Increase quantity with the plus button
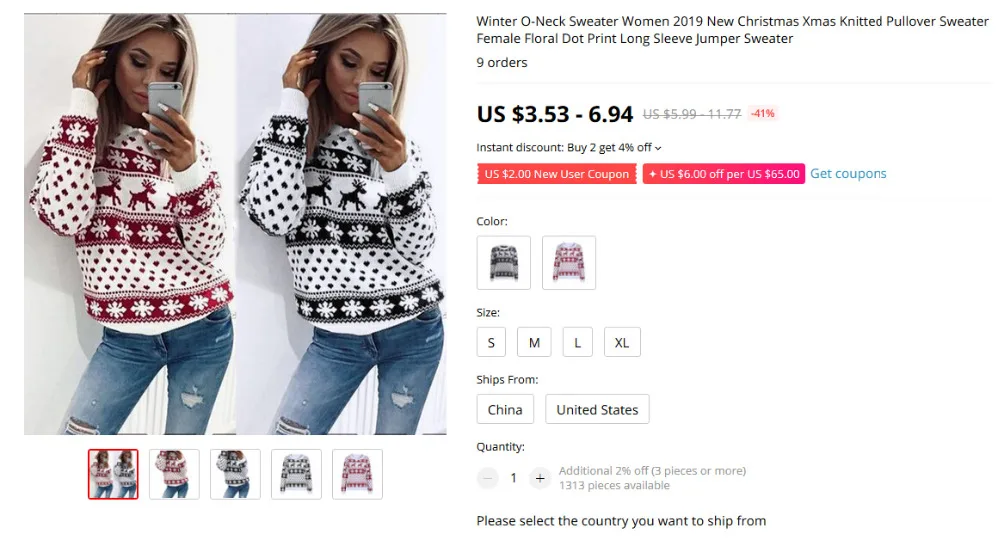This screenshot has width=1000, height=540. pos(540,478)
